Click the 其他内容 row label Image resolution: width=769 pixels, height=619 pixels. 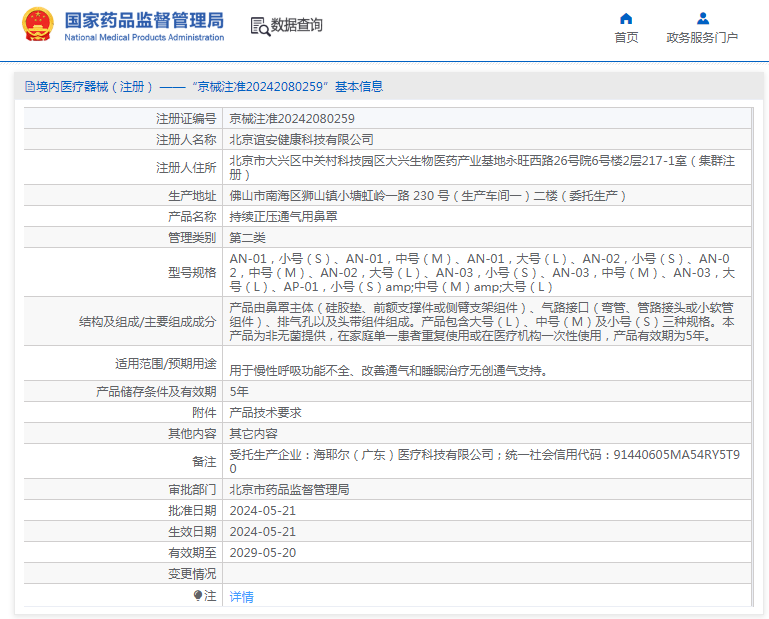click(192, 434)
